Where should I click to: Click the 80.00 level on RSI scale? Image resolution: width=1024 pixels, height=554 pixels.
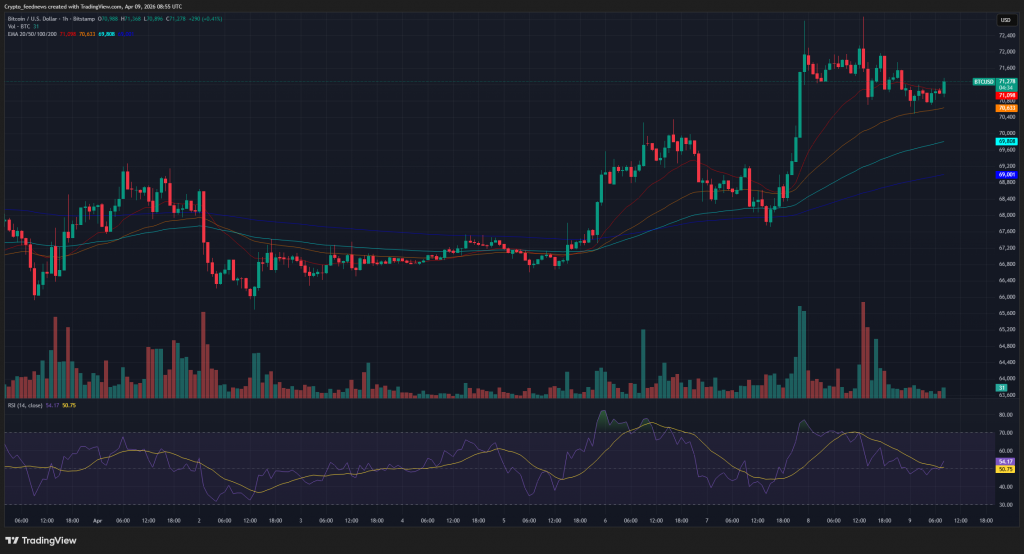[x=1007, y=413]
